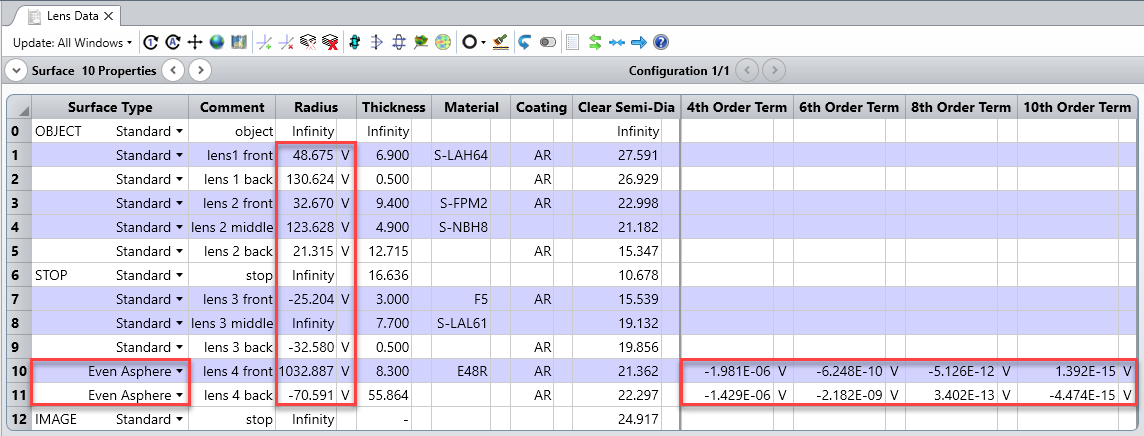The image size is (1144, 436).
Task: Click the material cell S-FPM2
Action: [x=461, y=203]
